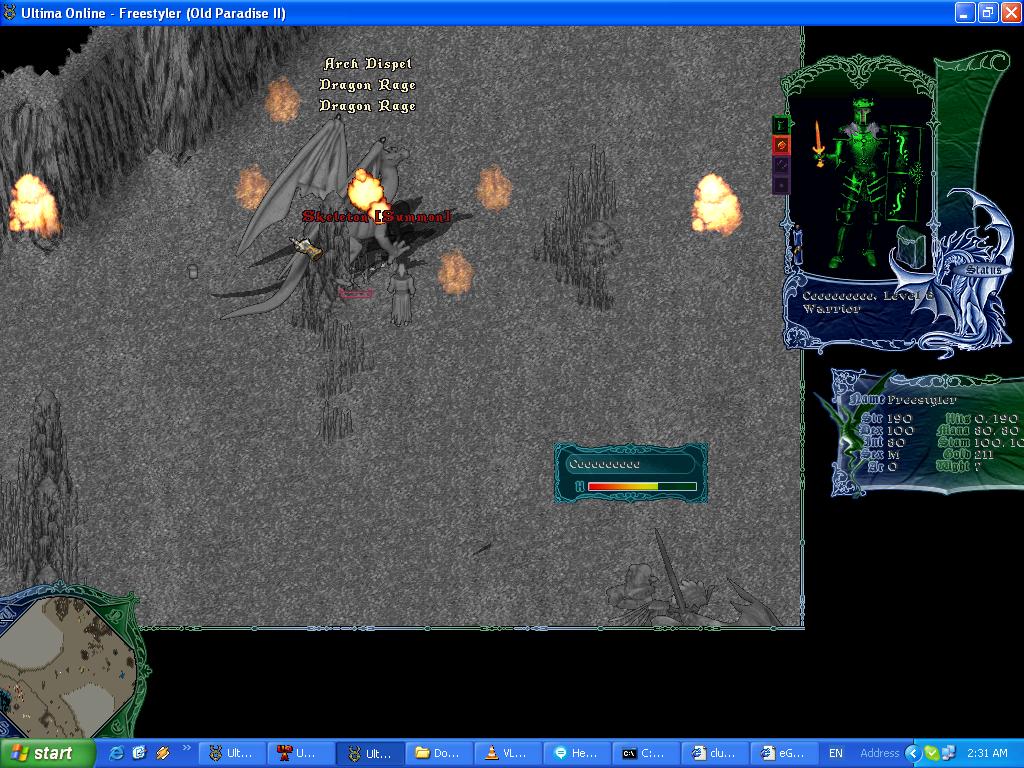Viewport: 1024px width, 768px height.
Task: Click the Name Freestyler status text
Action: [903, 399]
